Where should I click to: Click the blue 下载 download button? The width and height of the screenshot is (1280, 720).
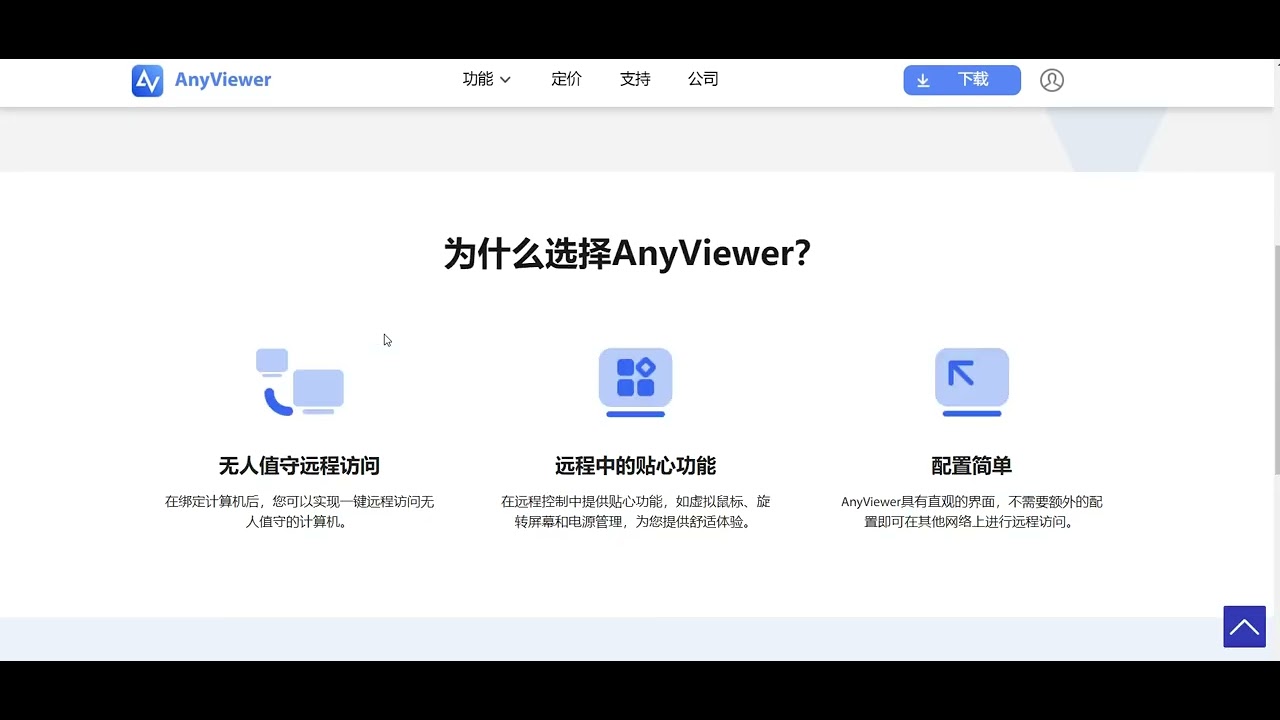point(962,80)
